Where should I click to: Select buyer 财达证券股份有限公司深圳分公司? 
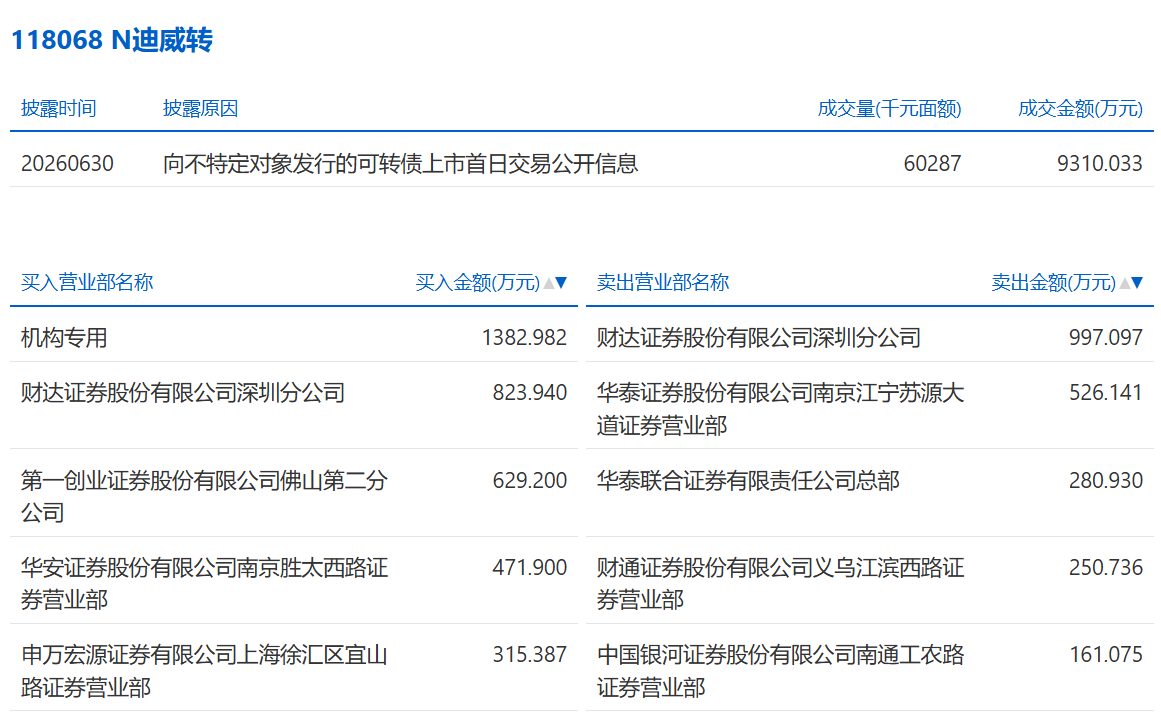pyautogui.click(x=183, y=393)
